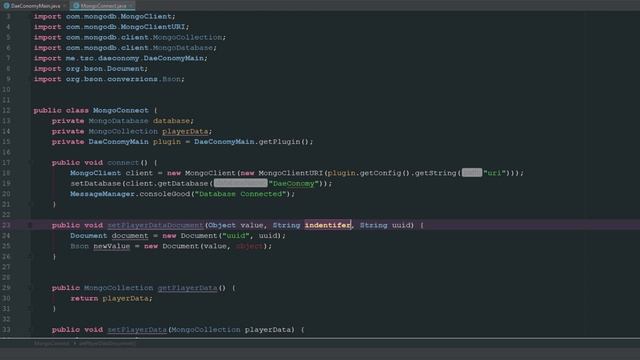
Task: Click the 'newValue' variable on line 25
Action: [111, 246]
